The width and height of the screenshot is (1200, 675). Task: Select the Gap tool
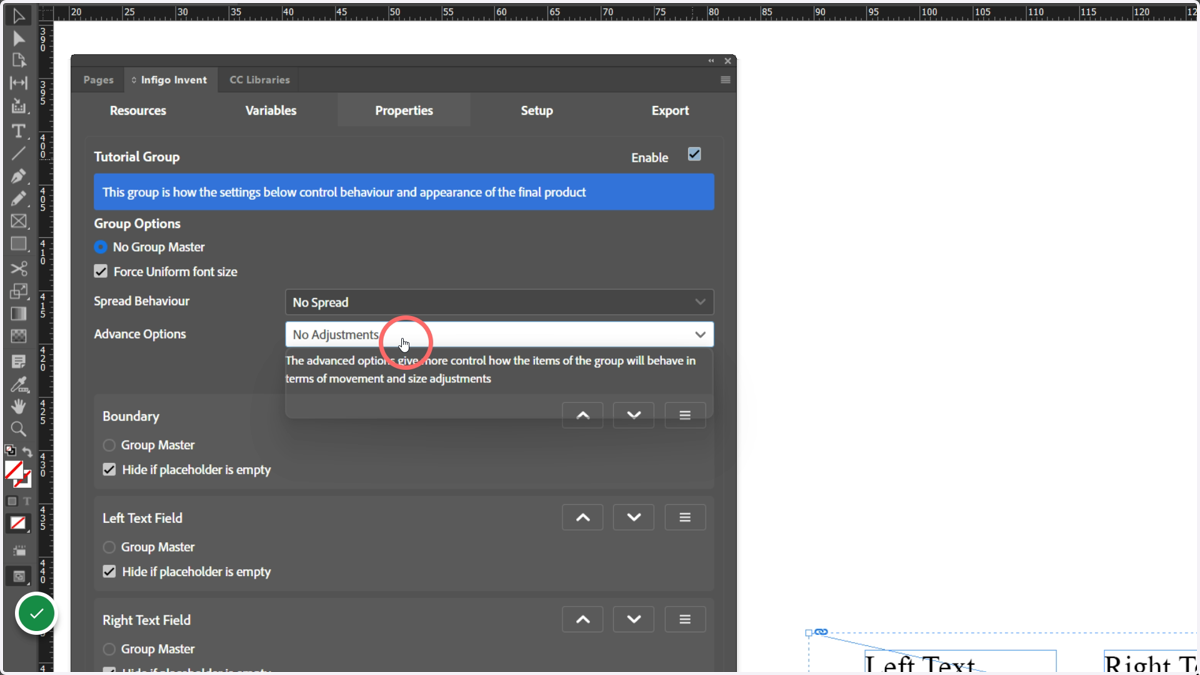click(18, 83)
